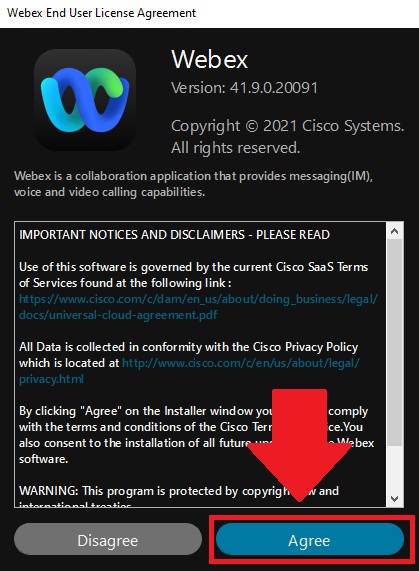Screen dimensions: 419x571
Task: Open the cisco.com doing_business legal link
Action: (198, 299)
